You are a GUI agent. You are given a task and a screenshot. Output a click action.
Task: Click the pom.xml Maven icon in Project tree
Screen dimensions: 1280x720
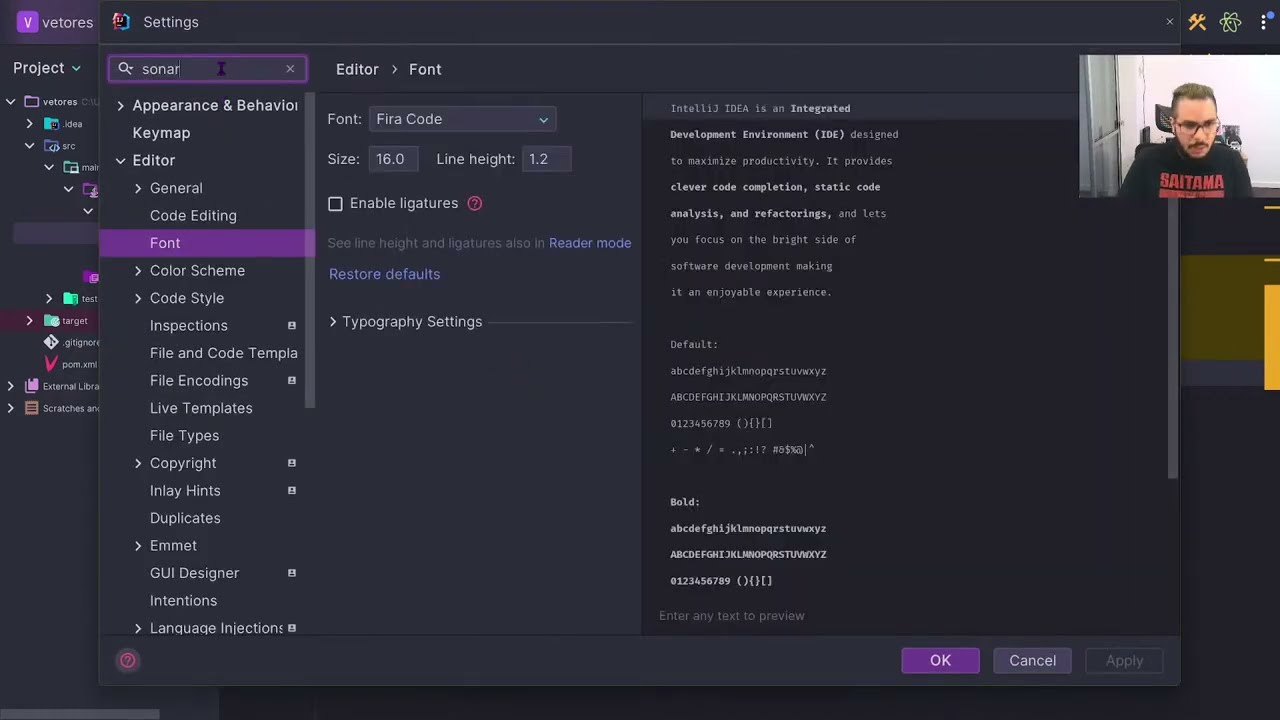(51, 364)
